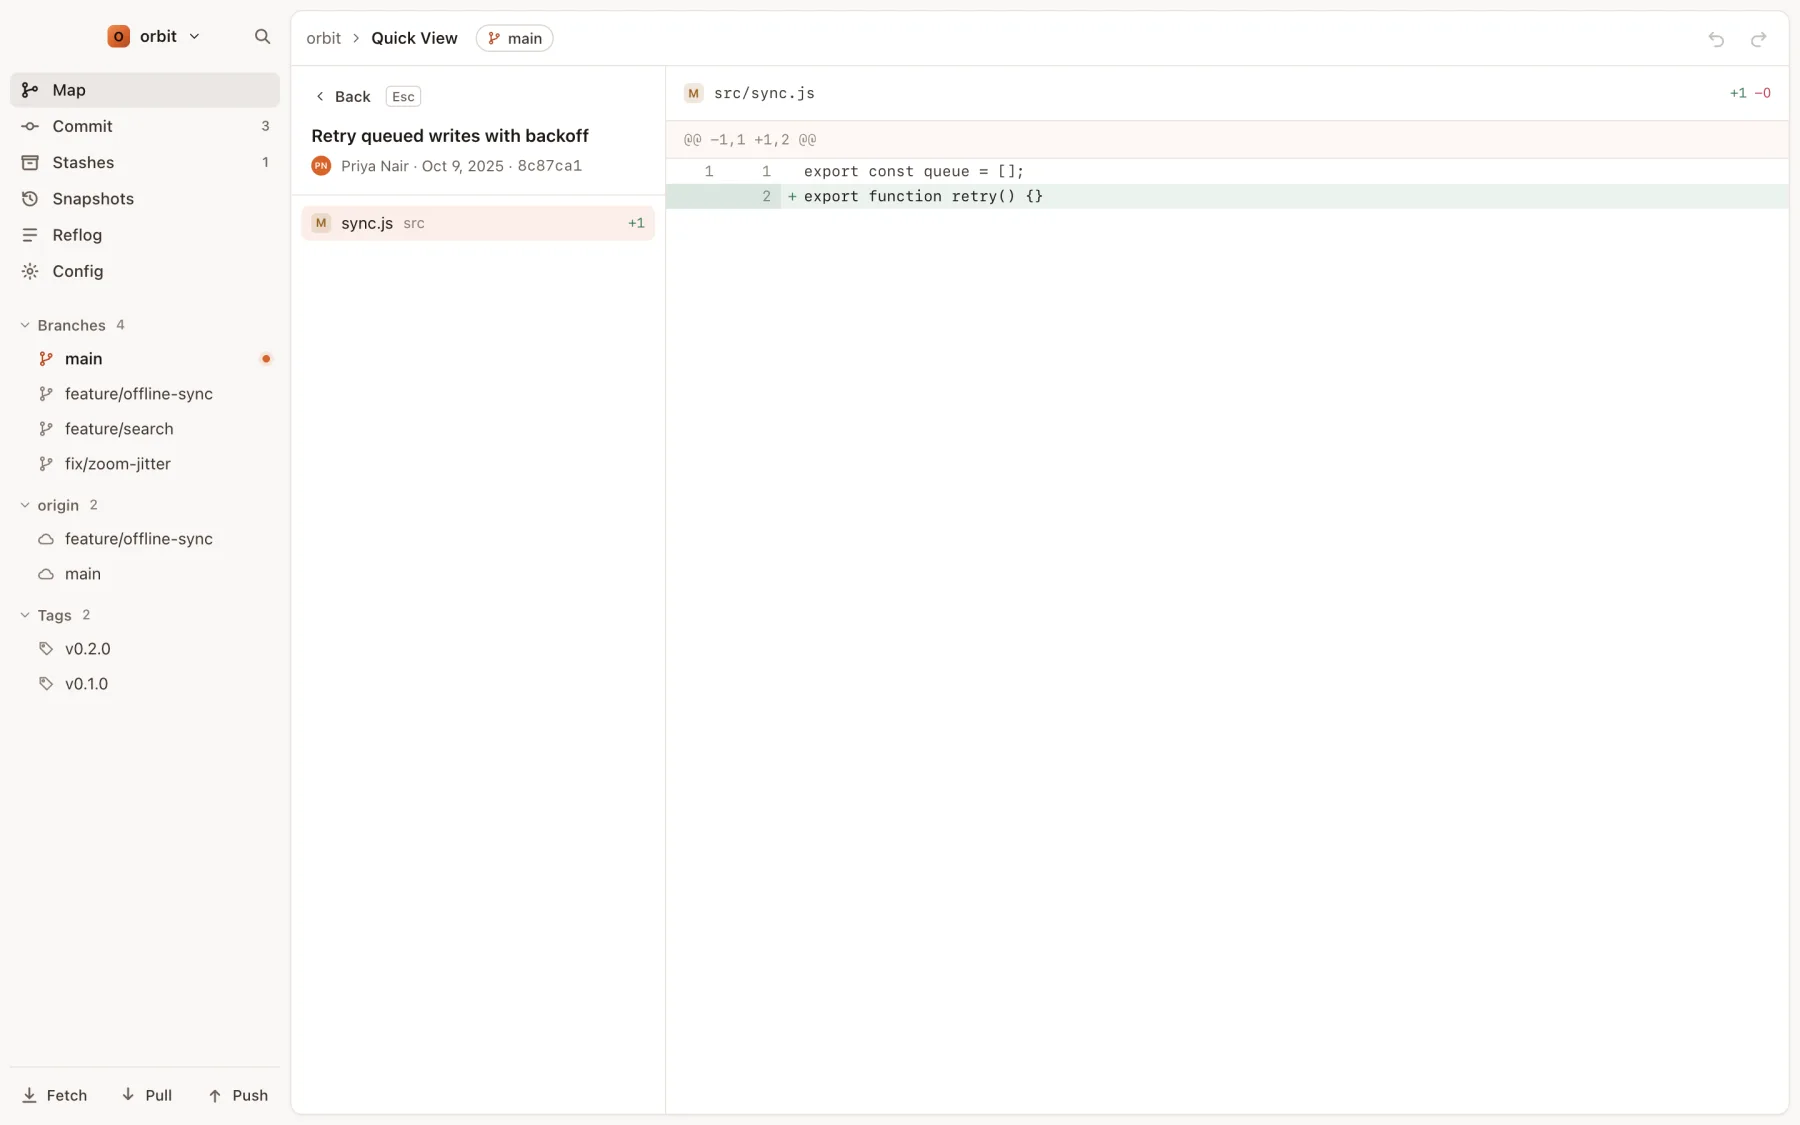Click the commit title Retry queued writes
Image resolution: width=1800 pixels, height=1125 pixels.
pos(450,136)
